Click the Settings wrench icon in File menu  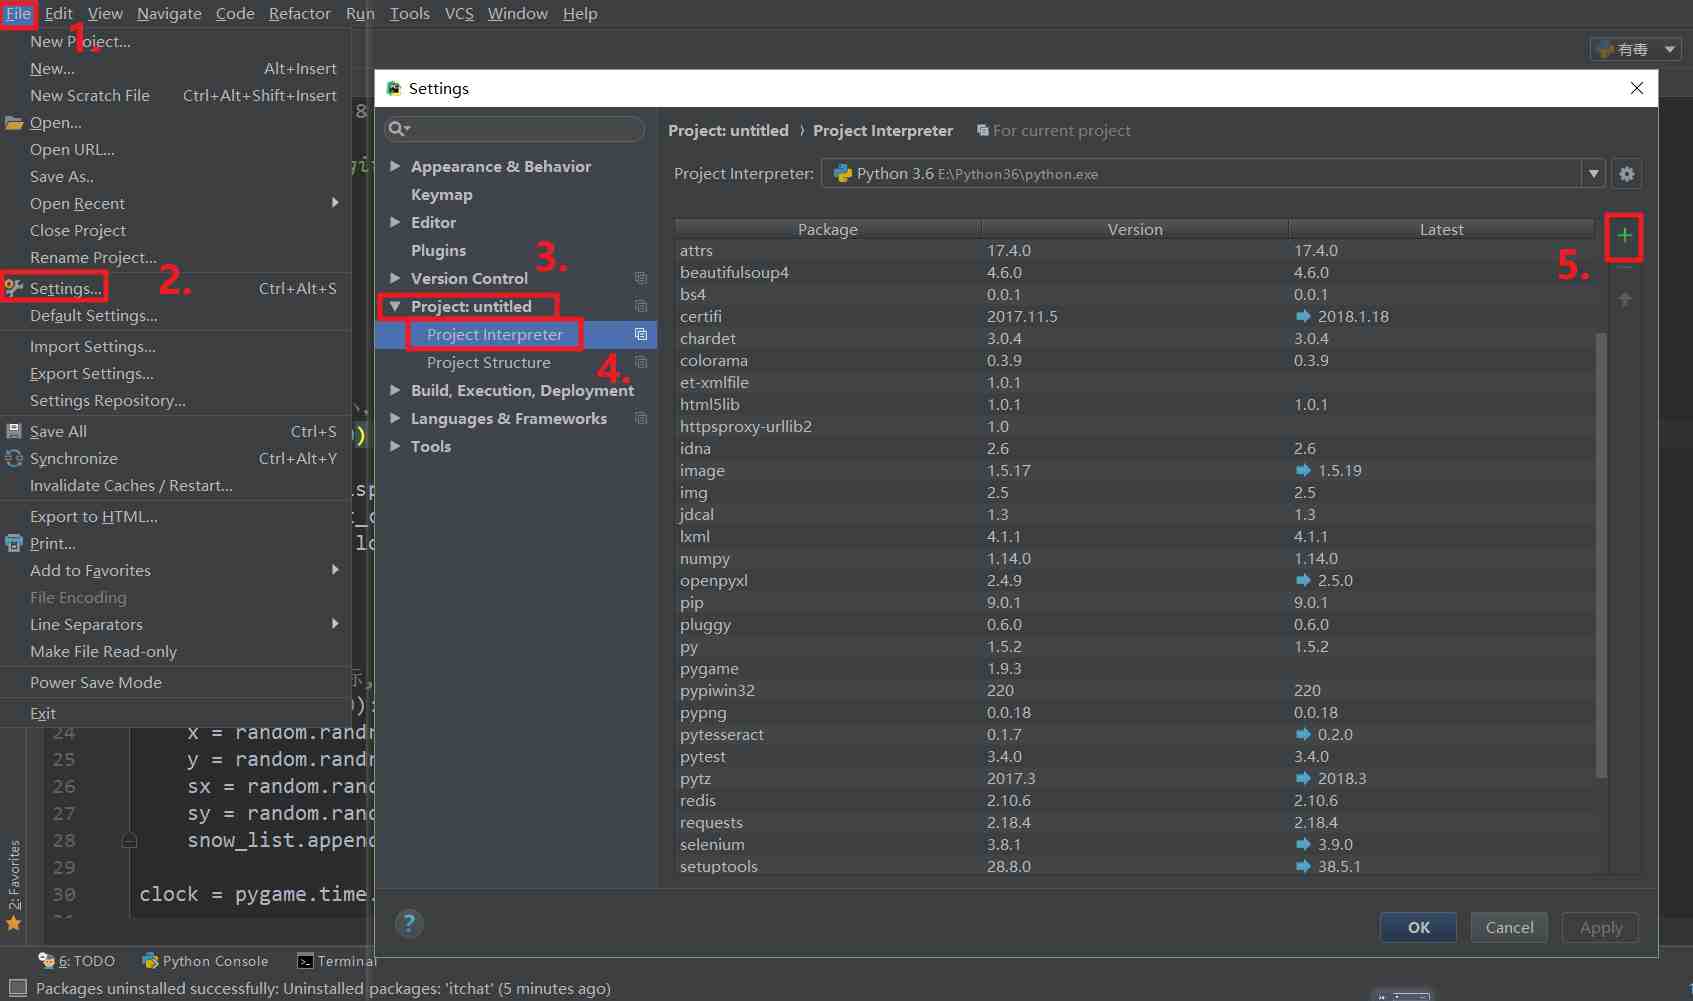13,288
